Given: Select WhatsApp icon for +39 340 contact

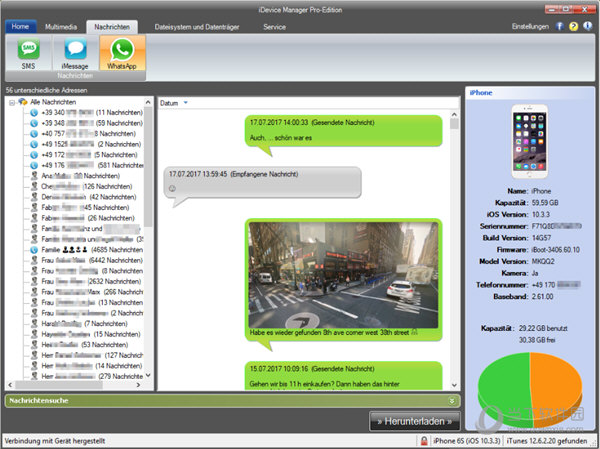Looking at the screenshot, I should pos(34,113).
